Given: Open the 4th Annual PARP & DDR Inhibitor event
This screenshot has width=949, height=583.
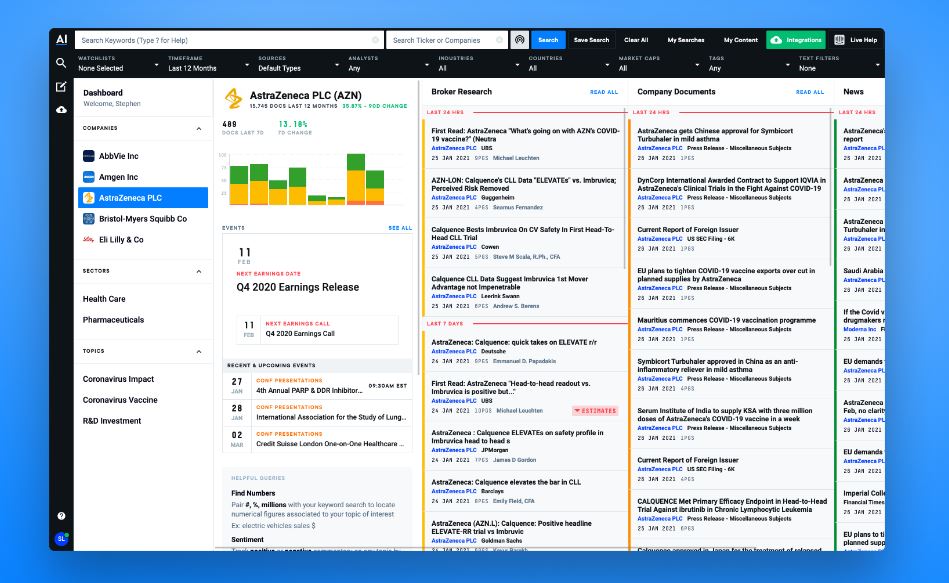Looking at the screenshot, I should pos(317,386).
